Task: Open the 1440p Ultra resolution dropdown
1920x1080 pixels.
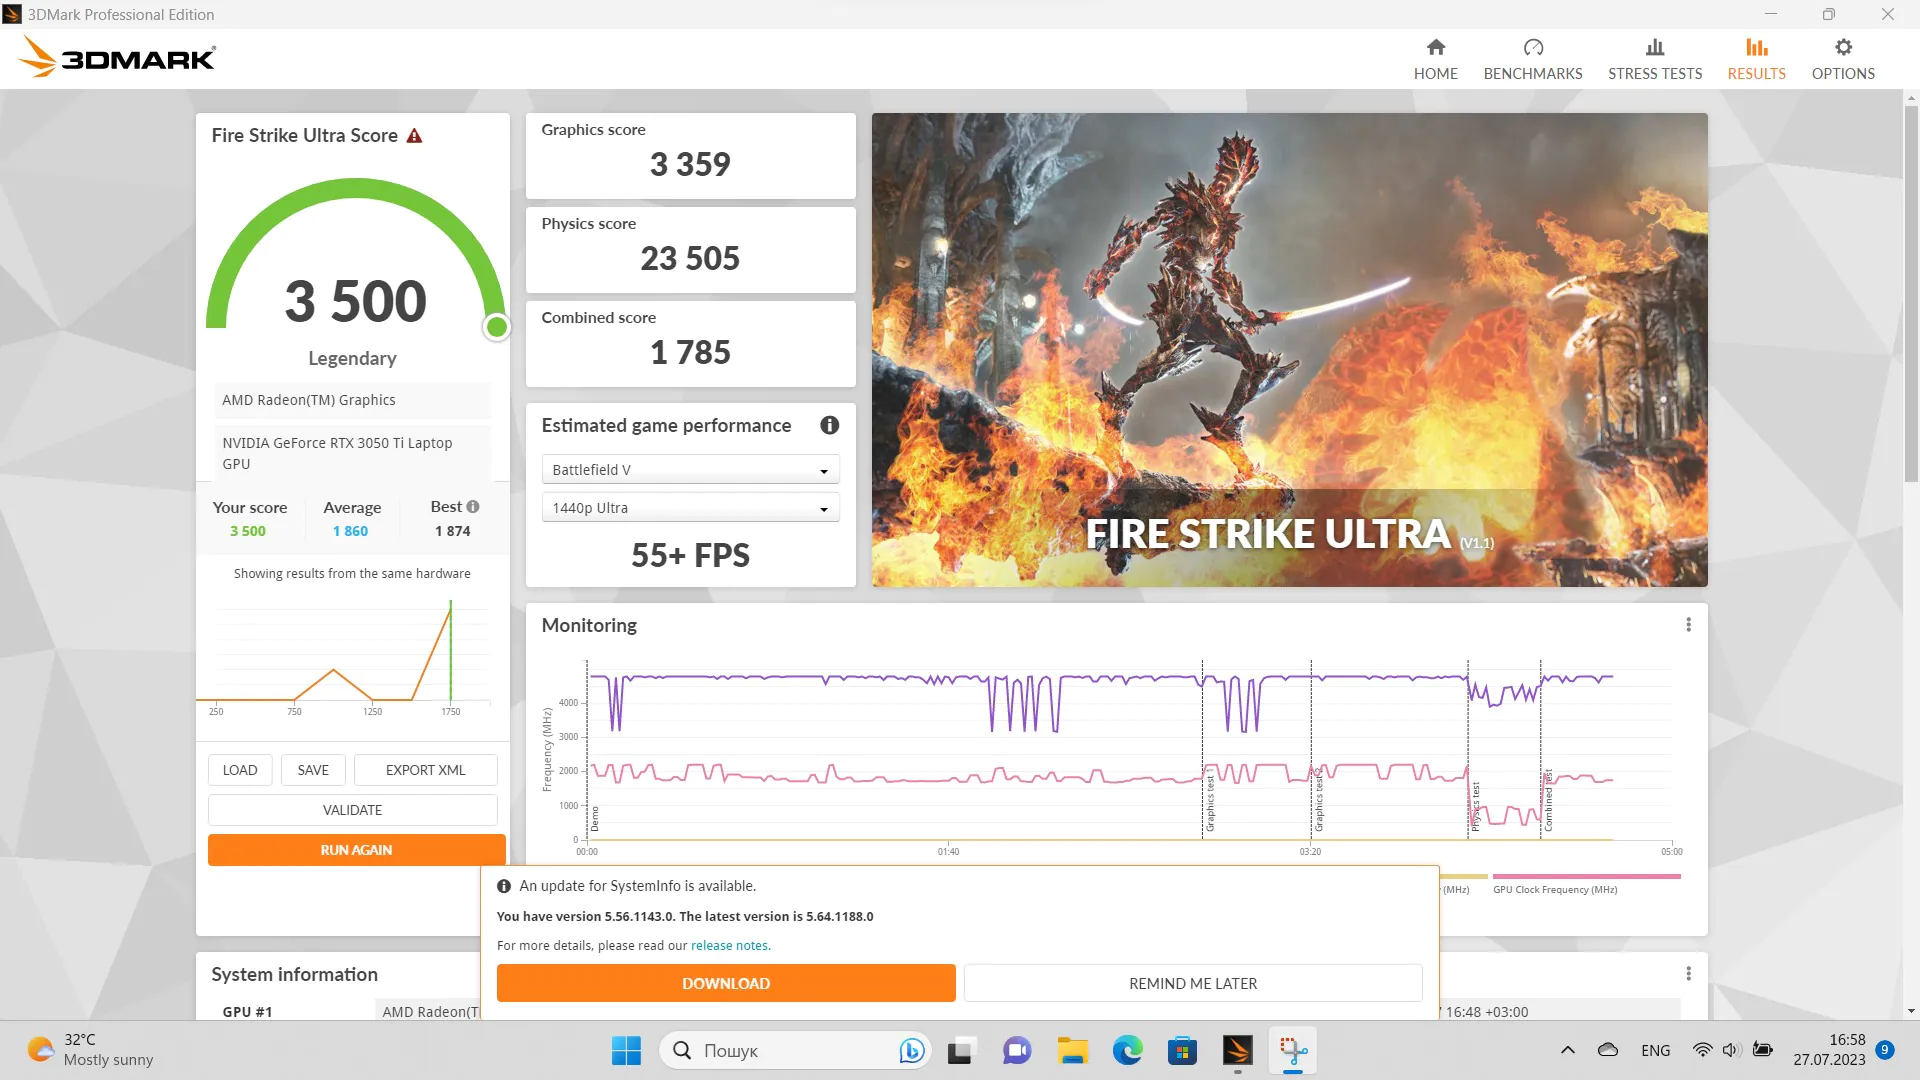Action: [690, 508]
